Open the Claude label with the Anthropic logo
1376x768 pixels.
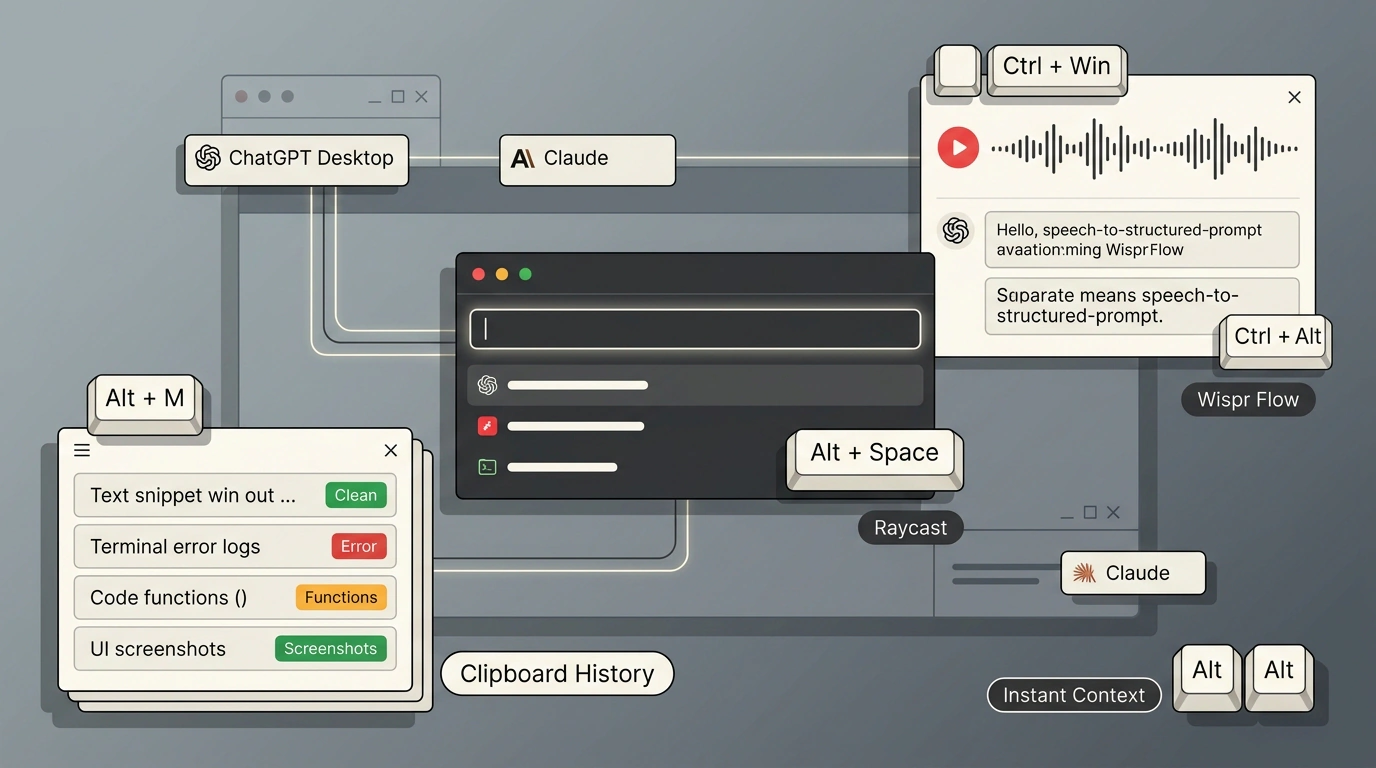click(587, 159)
